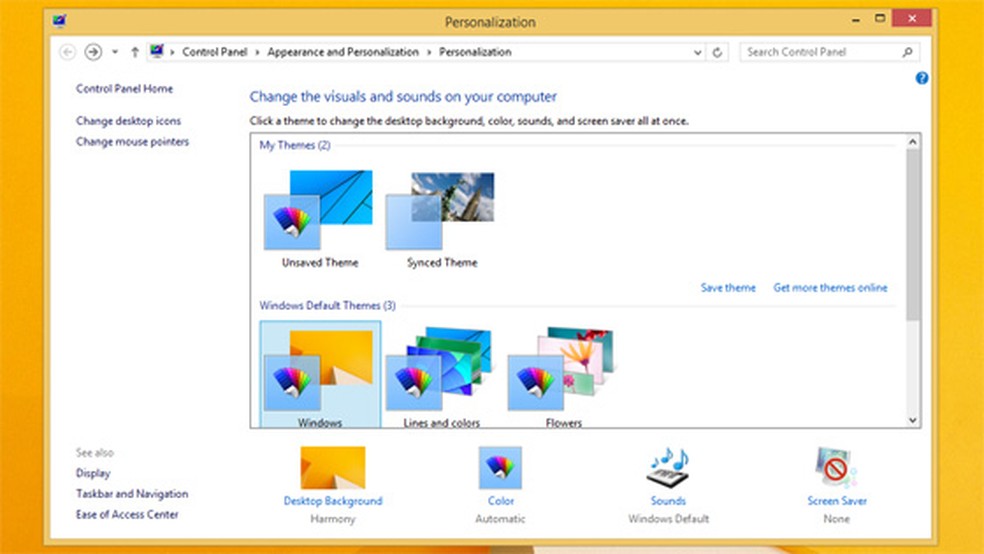Open Help via blue question mark
Viewport: 984px width, 554px height.
[921, 78]
